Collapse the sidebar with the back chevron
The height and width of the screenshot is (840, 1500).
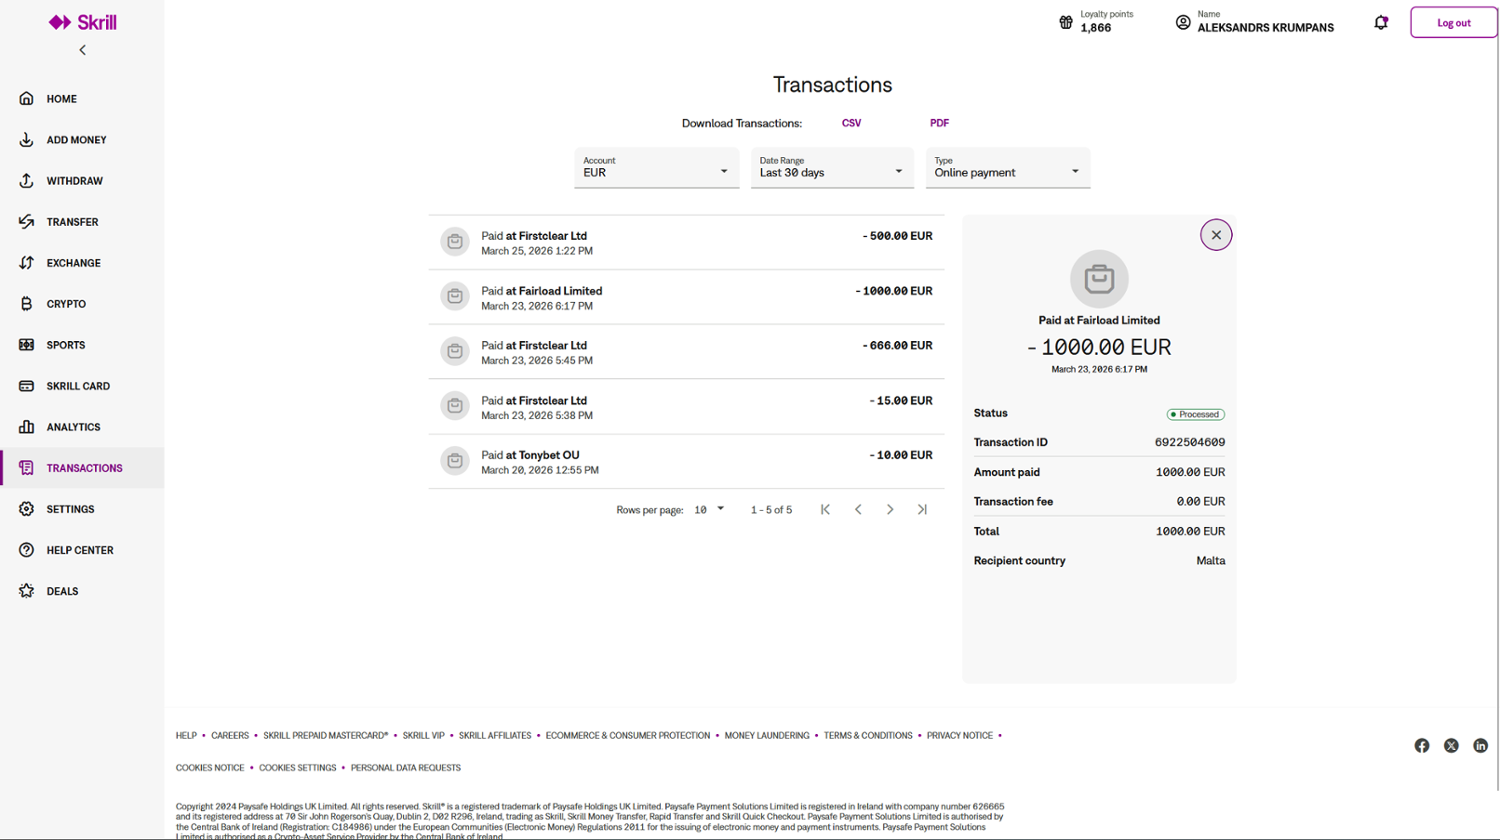click(83, 50)
